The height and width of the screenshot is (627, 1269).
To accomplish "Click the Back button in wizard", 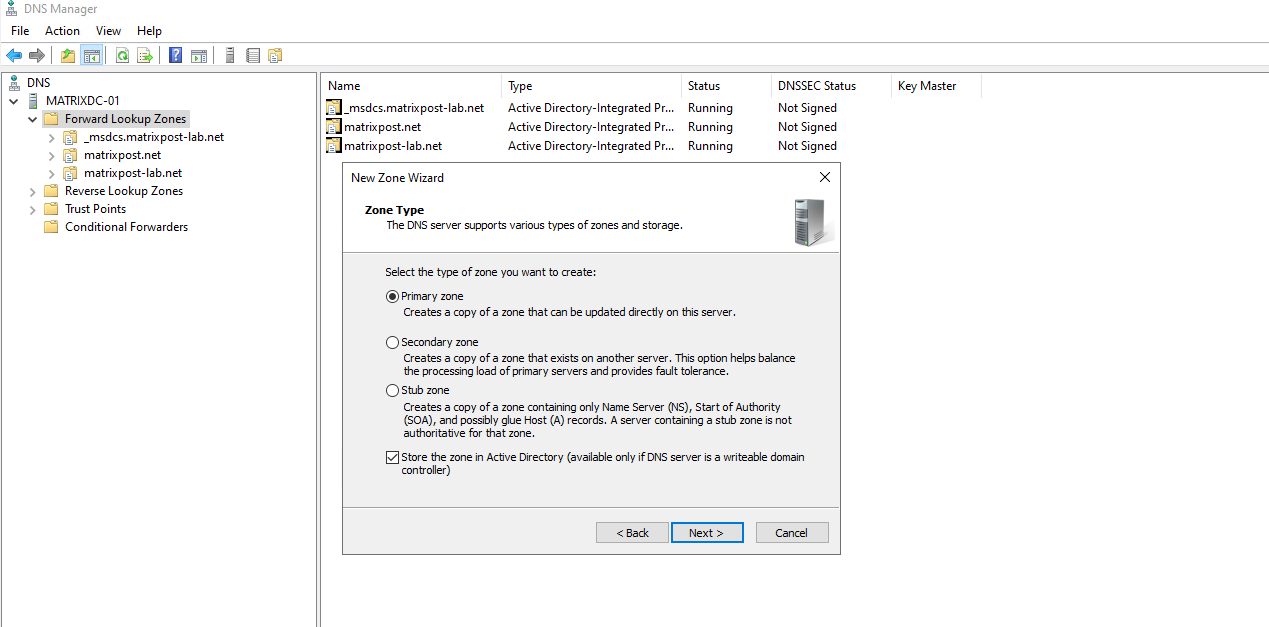I will (x=632, y=533).
